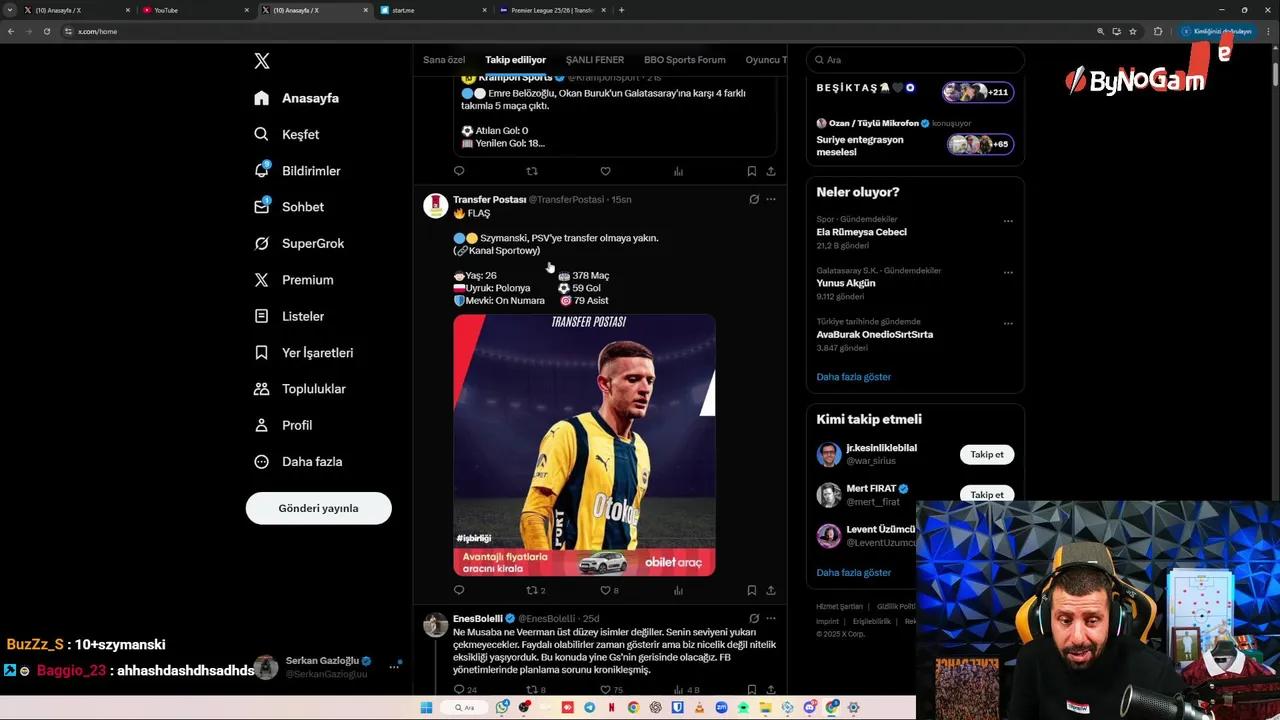Viewport: 1280px width, 720px height.
Task: Open SuperGrok from the sidebar
Action: 298,243
